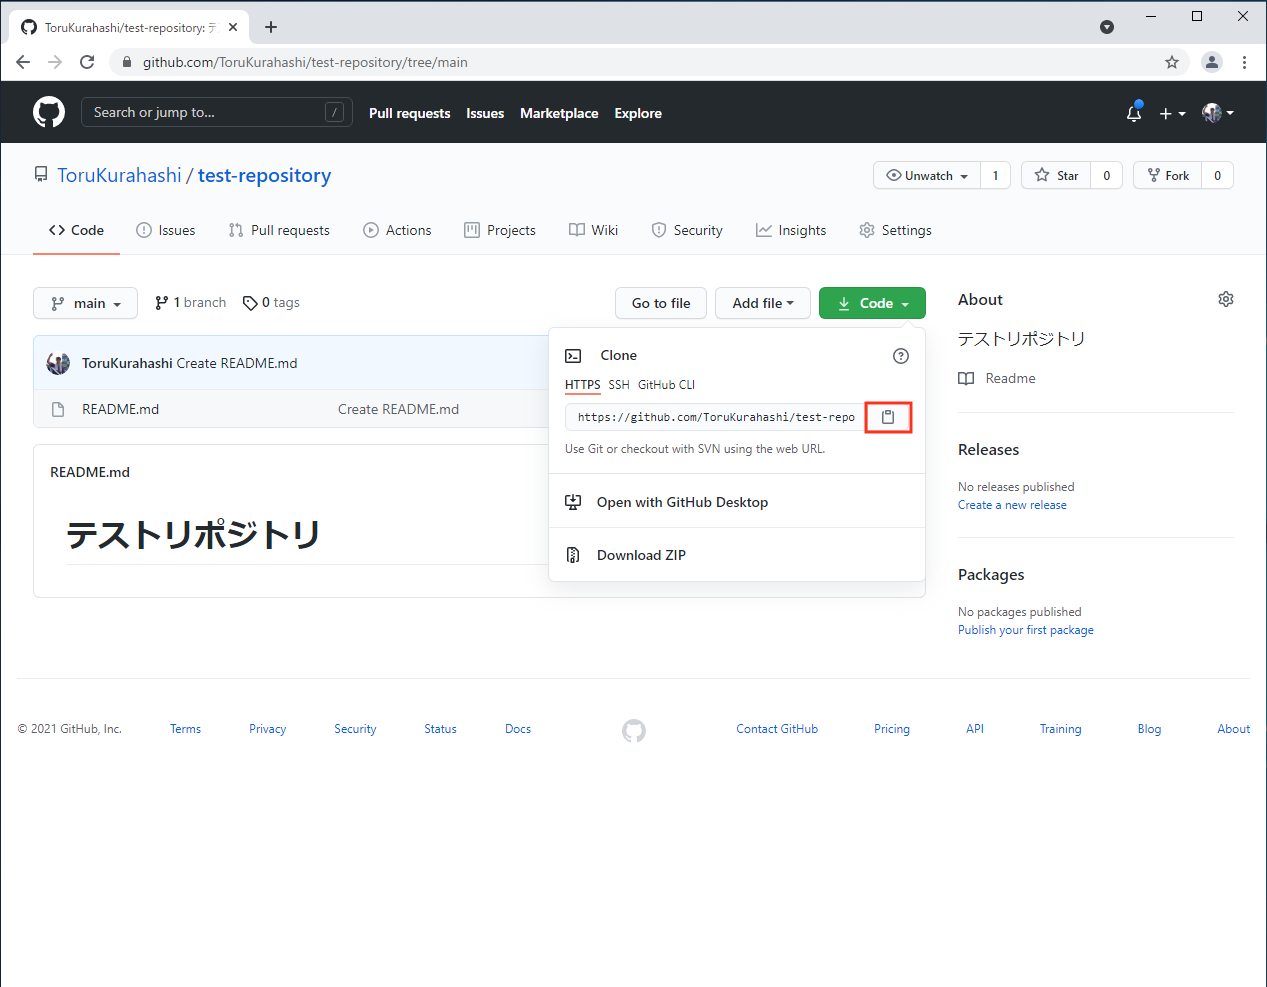This screenshot has width=1267, height=987.
Task: Open the Chrome tab search arrow
Action: (x=1107, y=27)
